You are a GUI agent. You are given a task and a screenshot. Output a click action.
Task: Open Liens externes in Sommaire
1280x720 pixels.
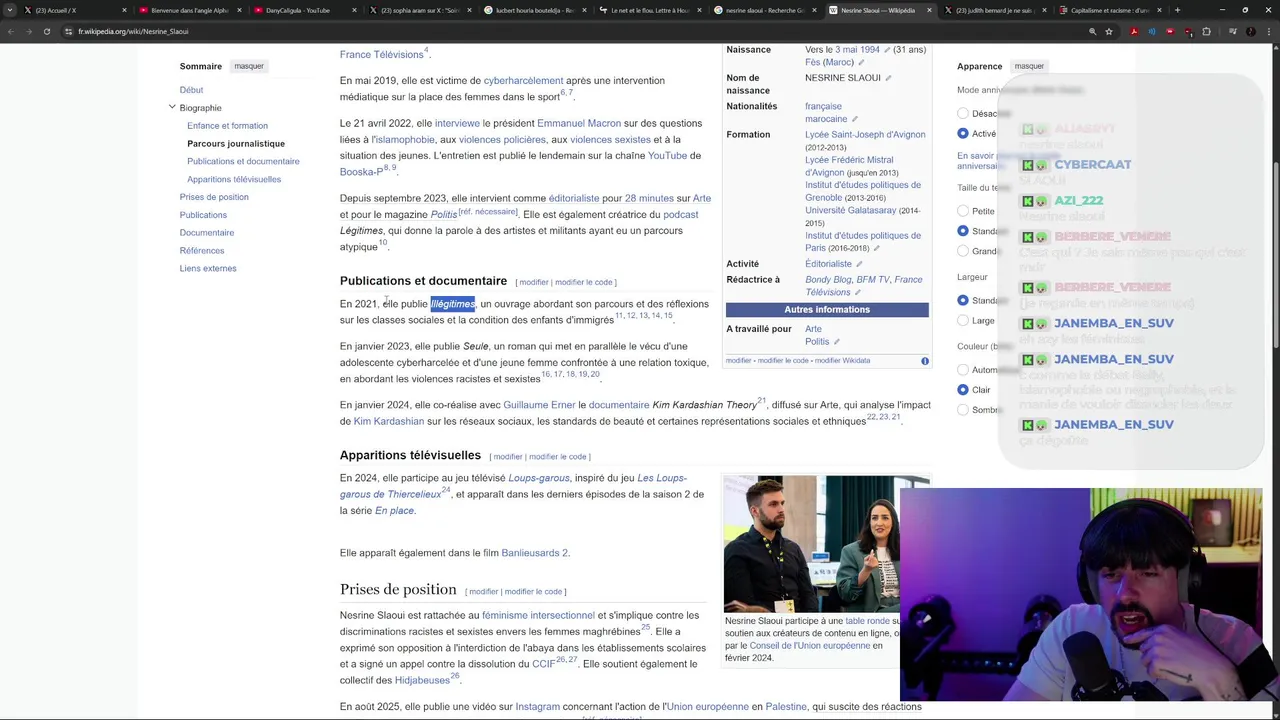208,268
